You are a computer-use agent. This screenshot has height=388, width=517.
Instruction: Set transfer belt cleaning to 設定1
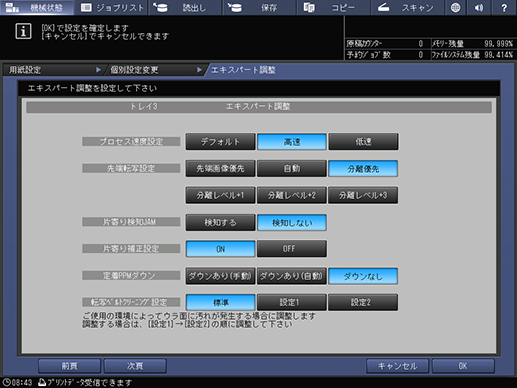click(x=292, y=302)
